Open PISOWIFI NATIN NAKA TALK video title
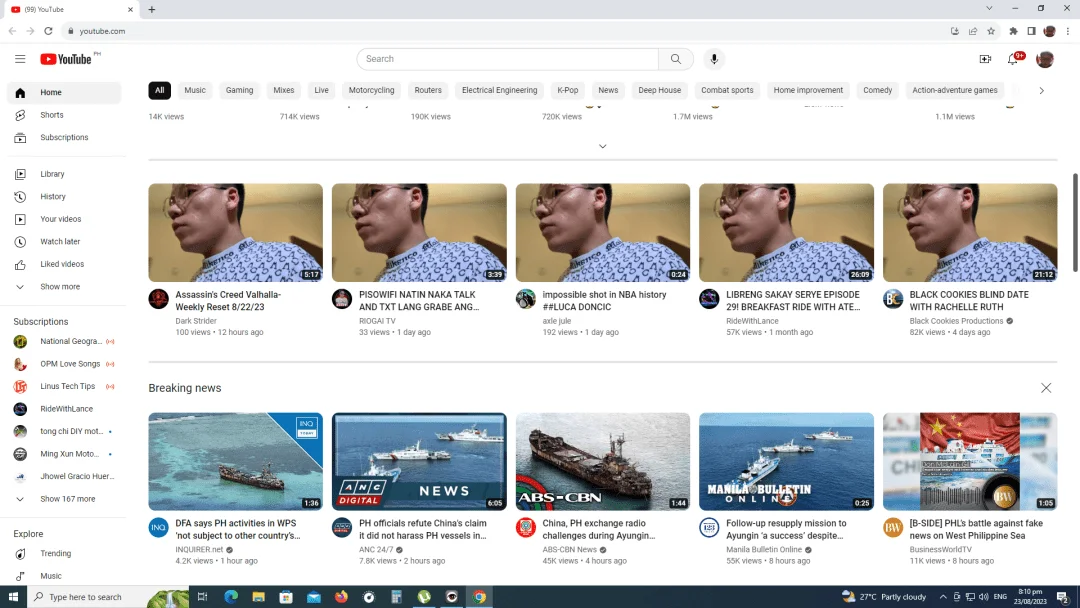Image resolution: width=1080 pixels, height=608 pixels. click(419, 301)
